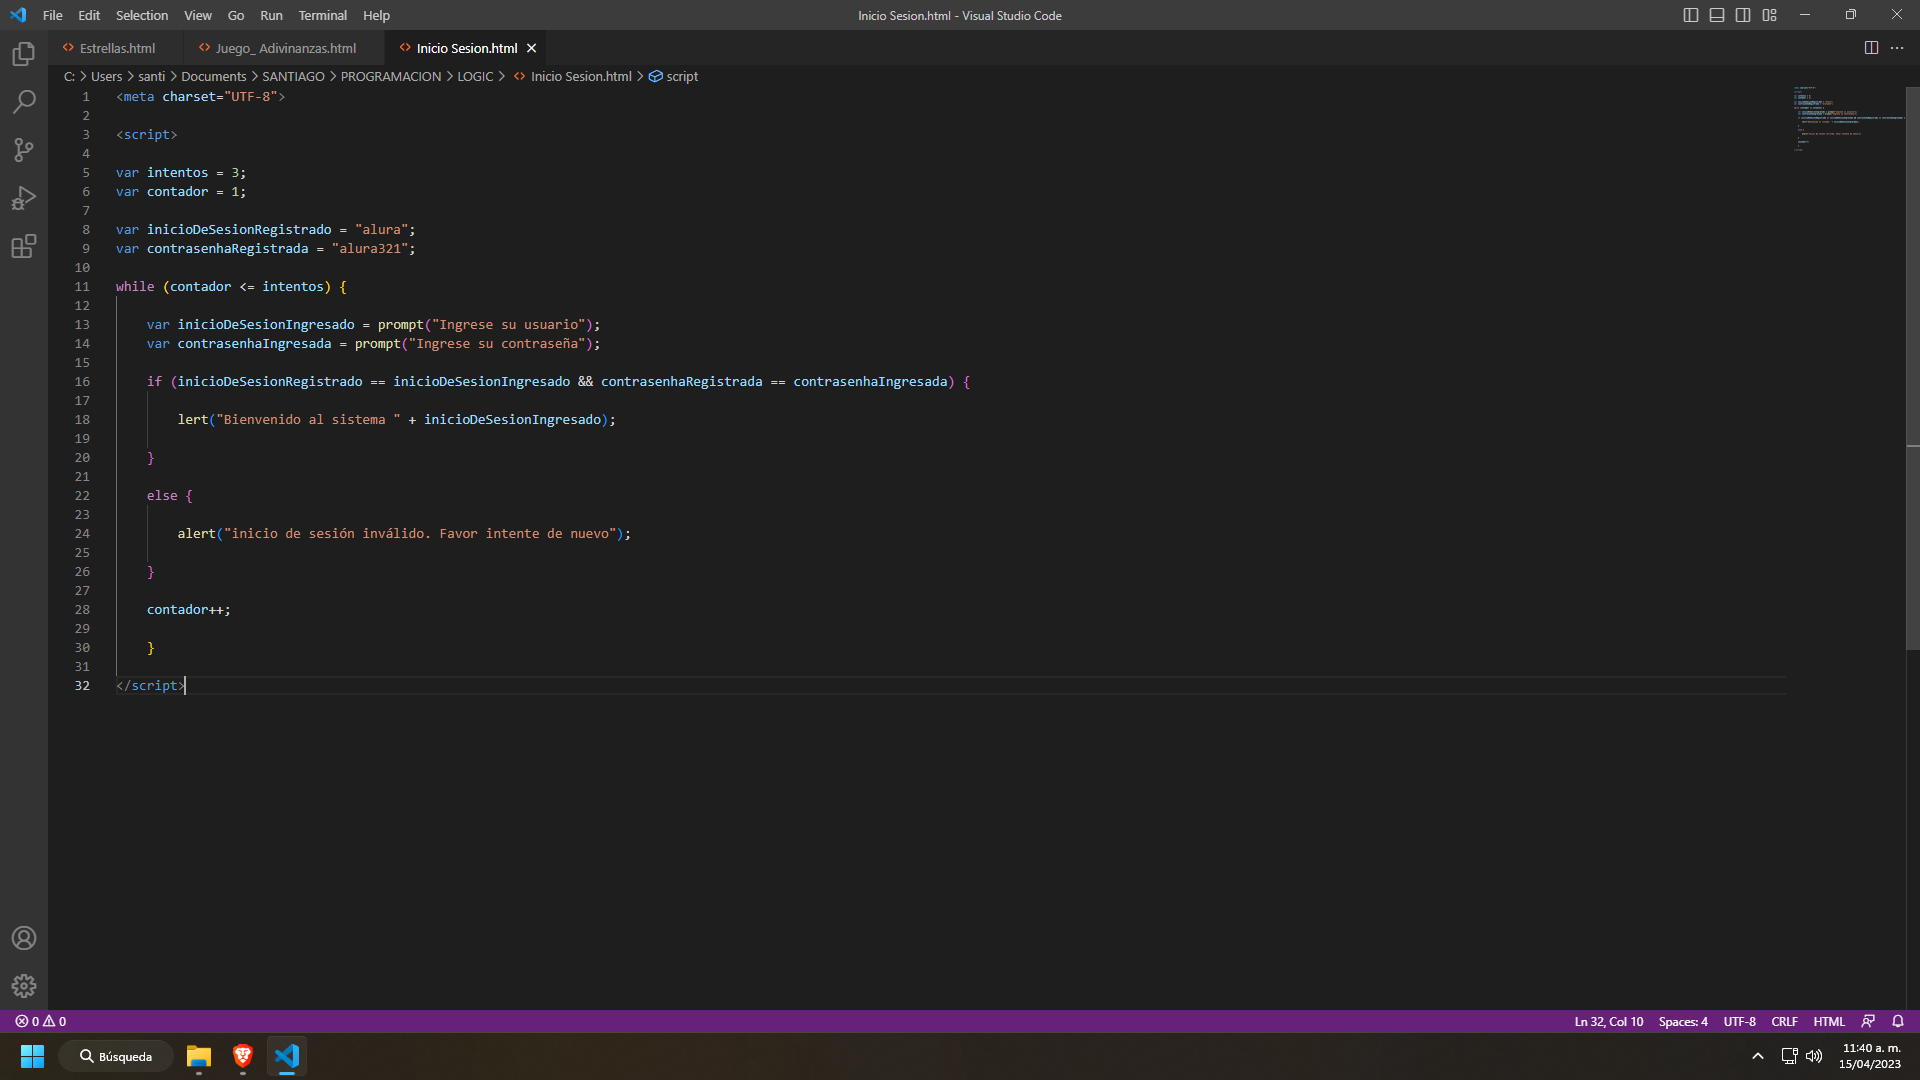Toggle the secondary side bar layout icon
The height and width of the screenshot is (1080, 1920).
(x=1743, y=15)
